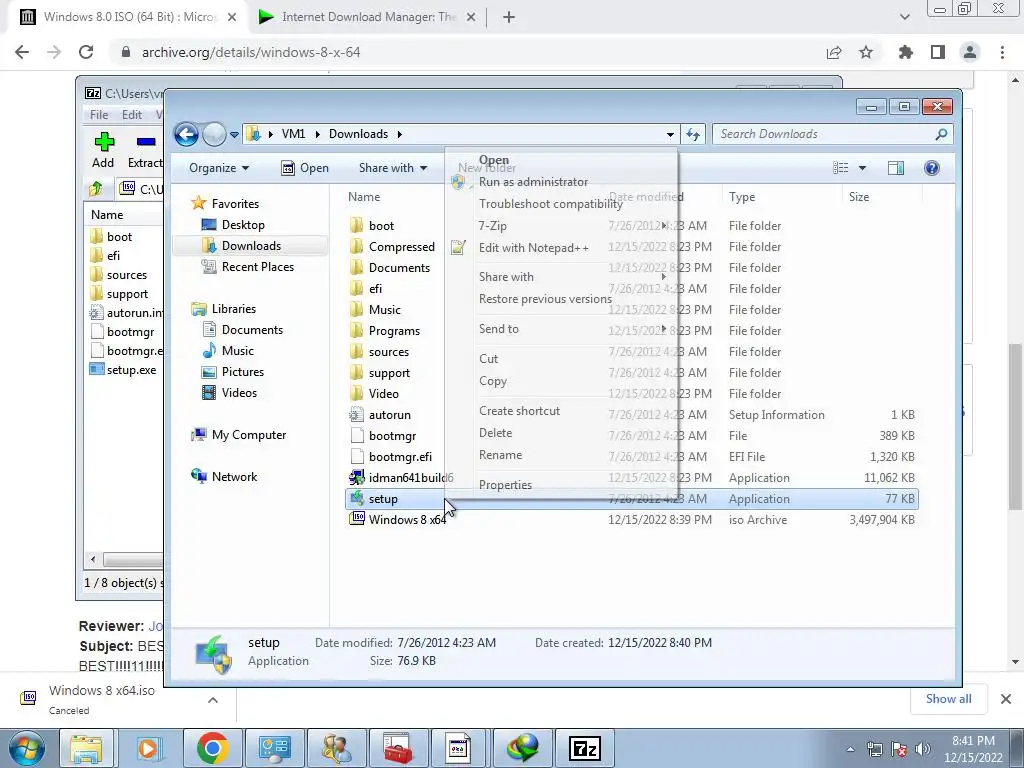Select the bootmgr.efi file in Downloads

(x=400, y=457)
